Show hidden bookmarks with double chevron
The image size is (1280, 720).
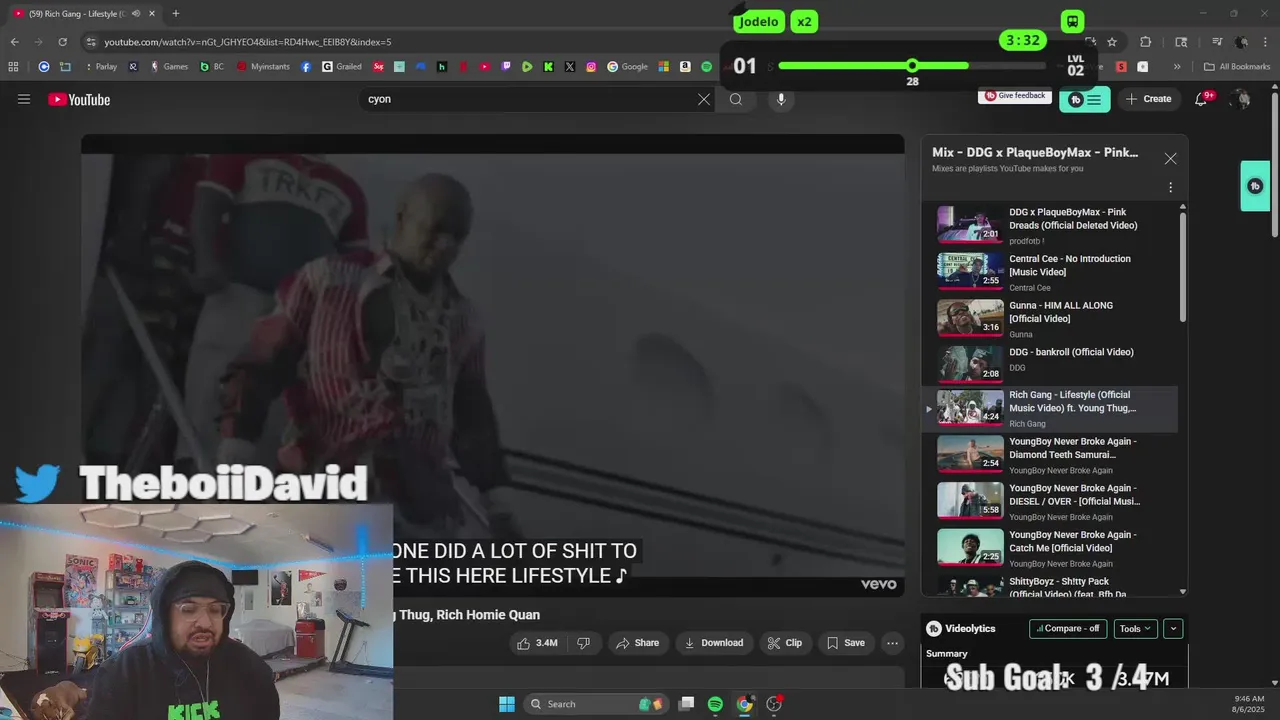(x=1177, y=67)
